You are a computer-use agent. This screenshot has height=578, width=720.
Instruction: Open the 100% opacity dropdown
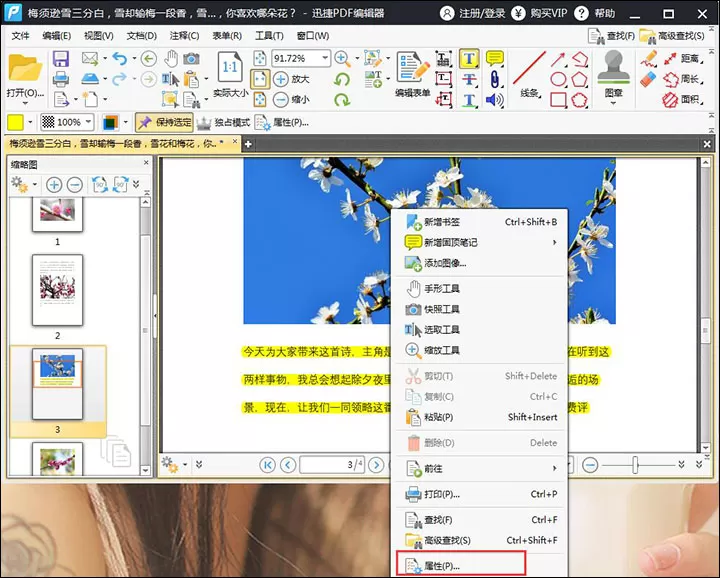click(88, 122)
